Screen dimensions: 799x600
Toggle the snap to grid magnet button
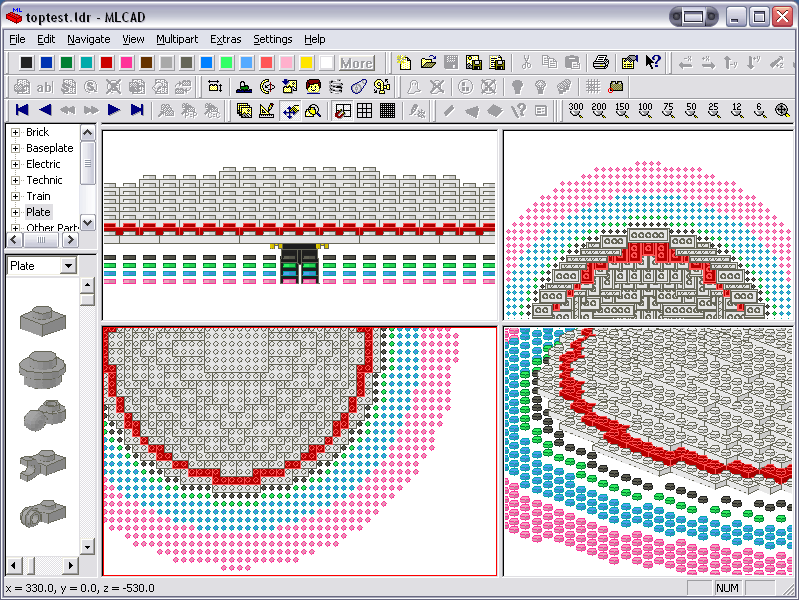click(x=342, y=111)
